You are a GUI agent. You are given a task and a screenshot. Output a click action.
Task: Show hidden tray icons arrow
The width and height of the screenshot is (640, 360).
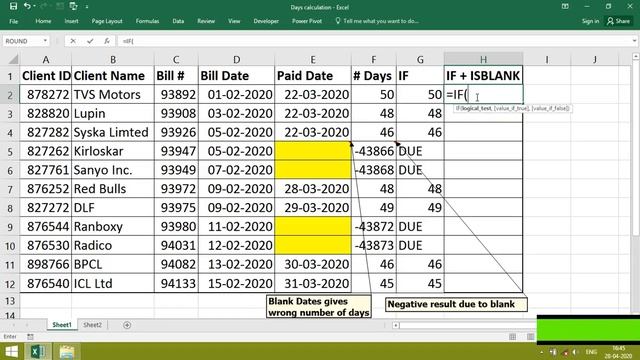coord(541,352)
